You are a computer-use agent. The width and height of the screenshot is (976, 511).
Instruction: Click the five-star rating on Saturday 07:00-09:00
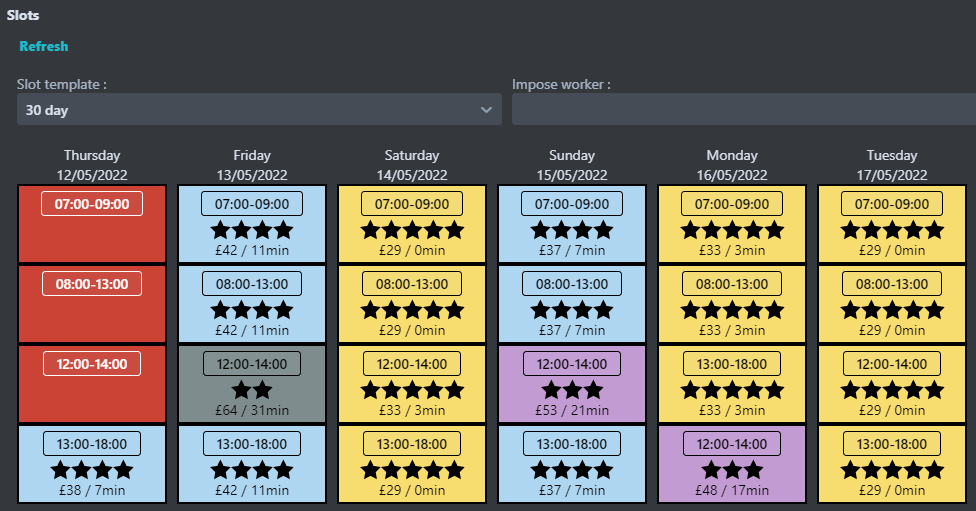click(412, 230)
